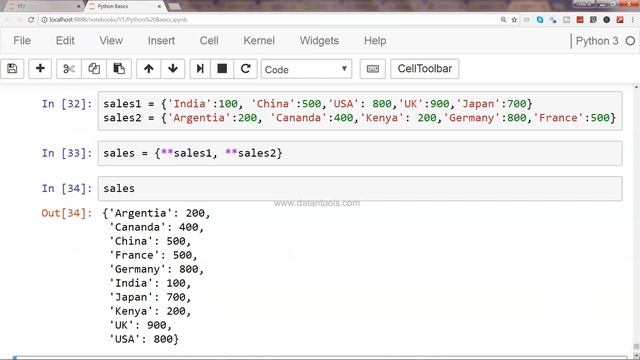Open the Insert menu
Screen dimensions: 640x360
(x=161, y=40)
